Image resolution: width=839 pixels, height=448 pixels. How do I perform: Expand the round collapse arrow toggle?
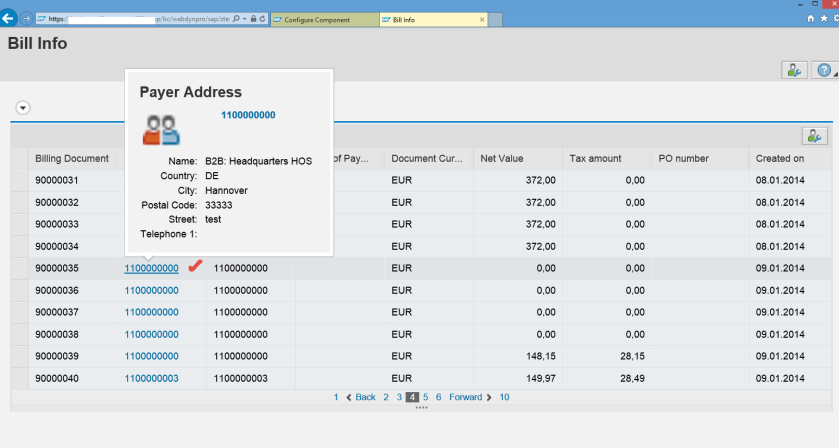[22, 108]
